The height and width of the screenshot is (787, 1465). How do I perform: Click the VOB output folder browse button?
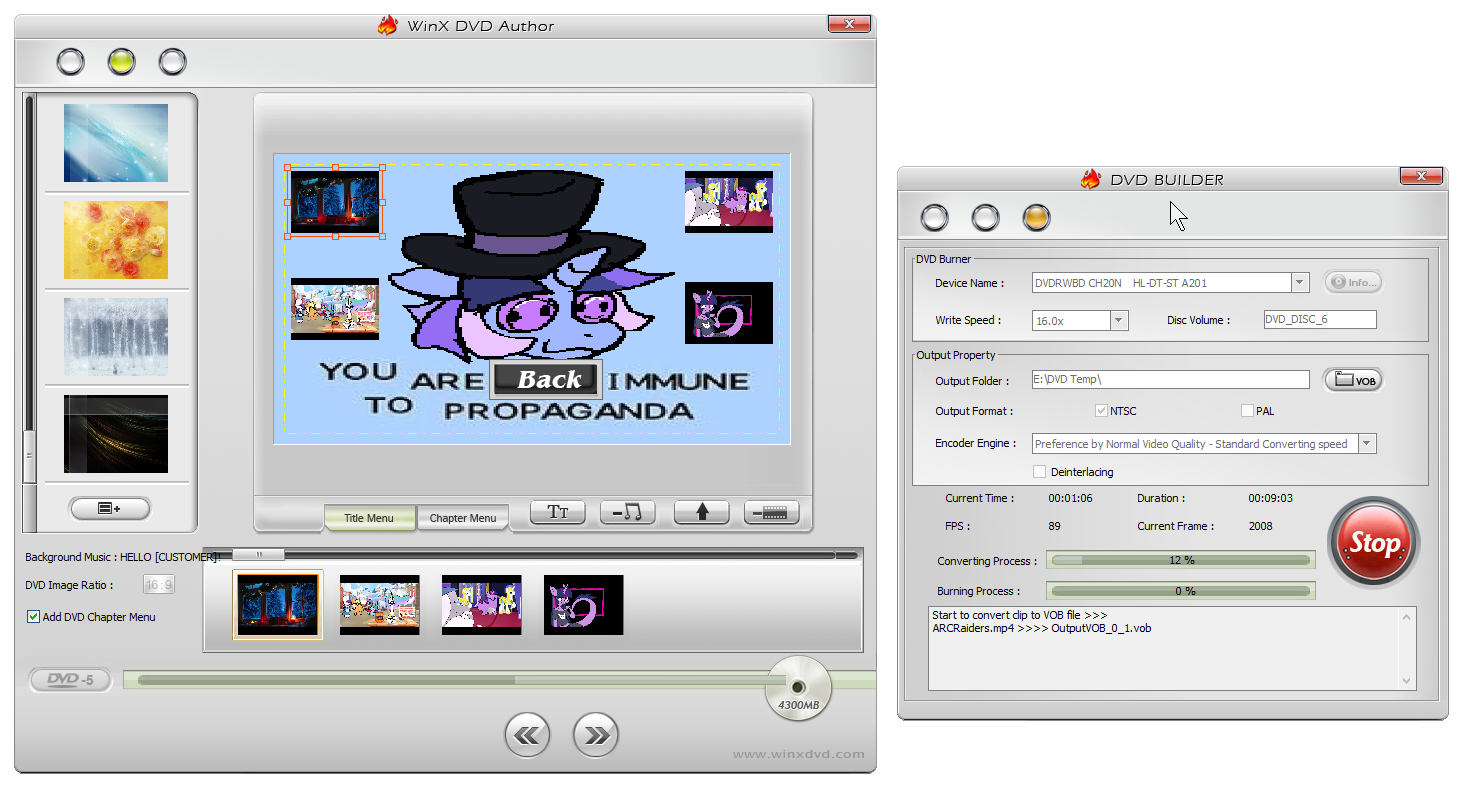point(1353,380)
